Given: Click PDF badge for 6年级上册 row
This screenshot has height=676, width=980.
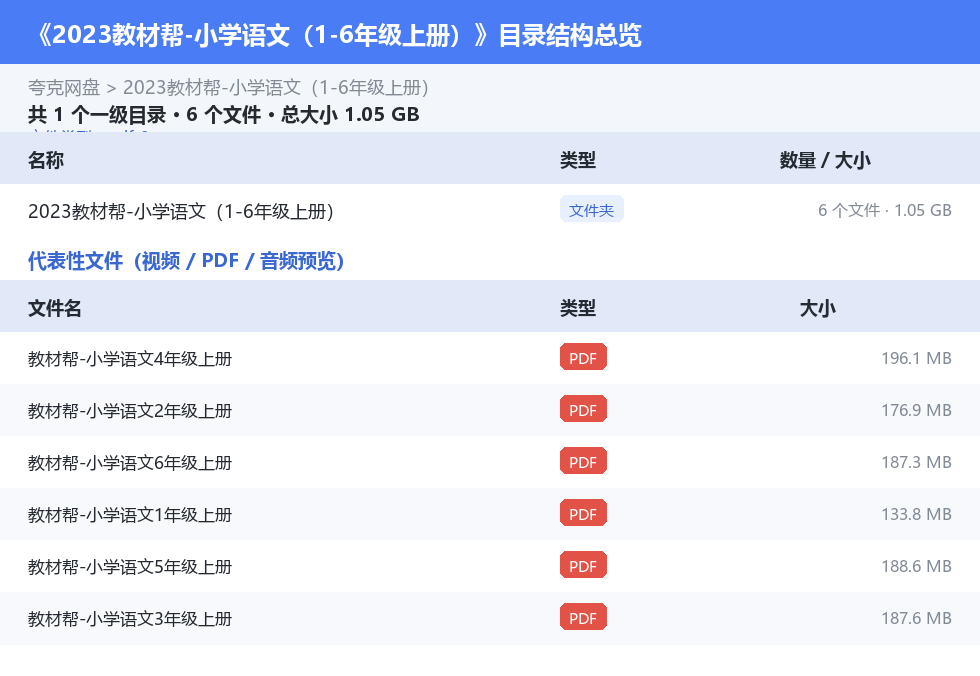Looking at the screenshot, I should coord(583,461).
